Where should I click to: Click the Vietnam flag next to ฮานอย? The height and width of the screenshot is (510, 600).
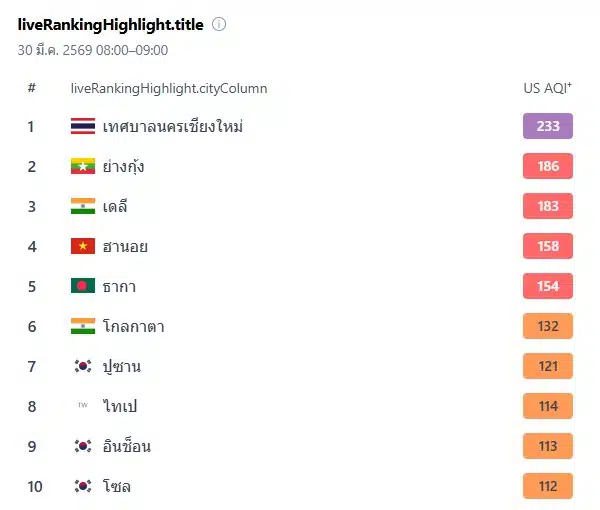coord(83,247)
